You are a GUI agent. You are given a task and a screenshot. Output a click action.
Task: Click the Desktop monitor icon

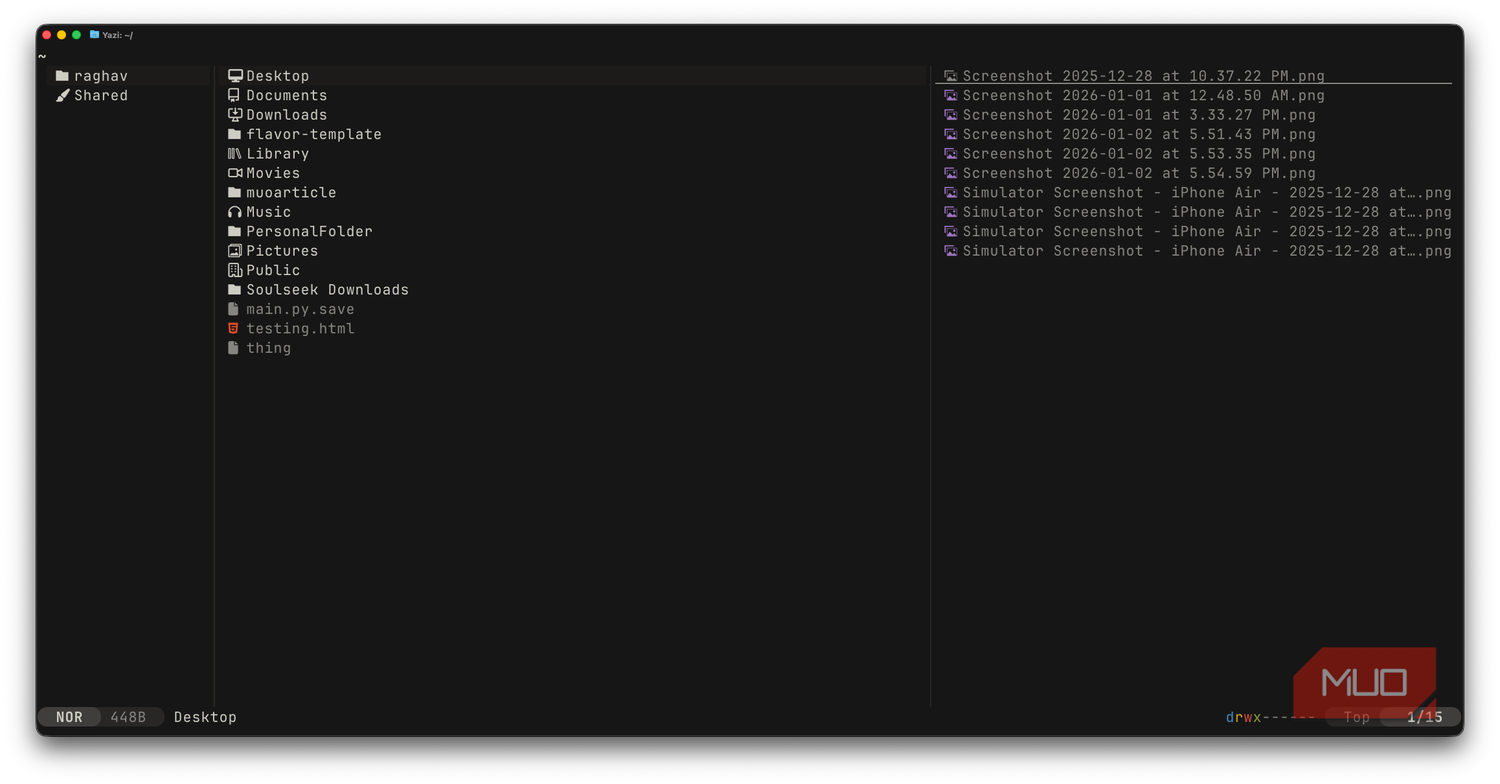235,76
